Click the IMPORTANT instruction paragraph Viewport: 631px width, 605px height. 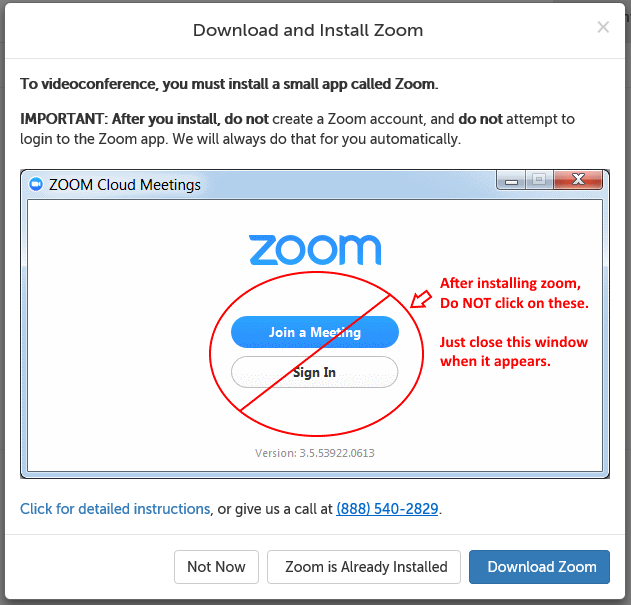(x=297, y=129)
